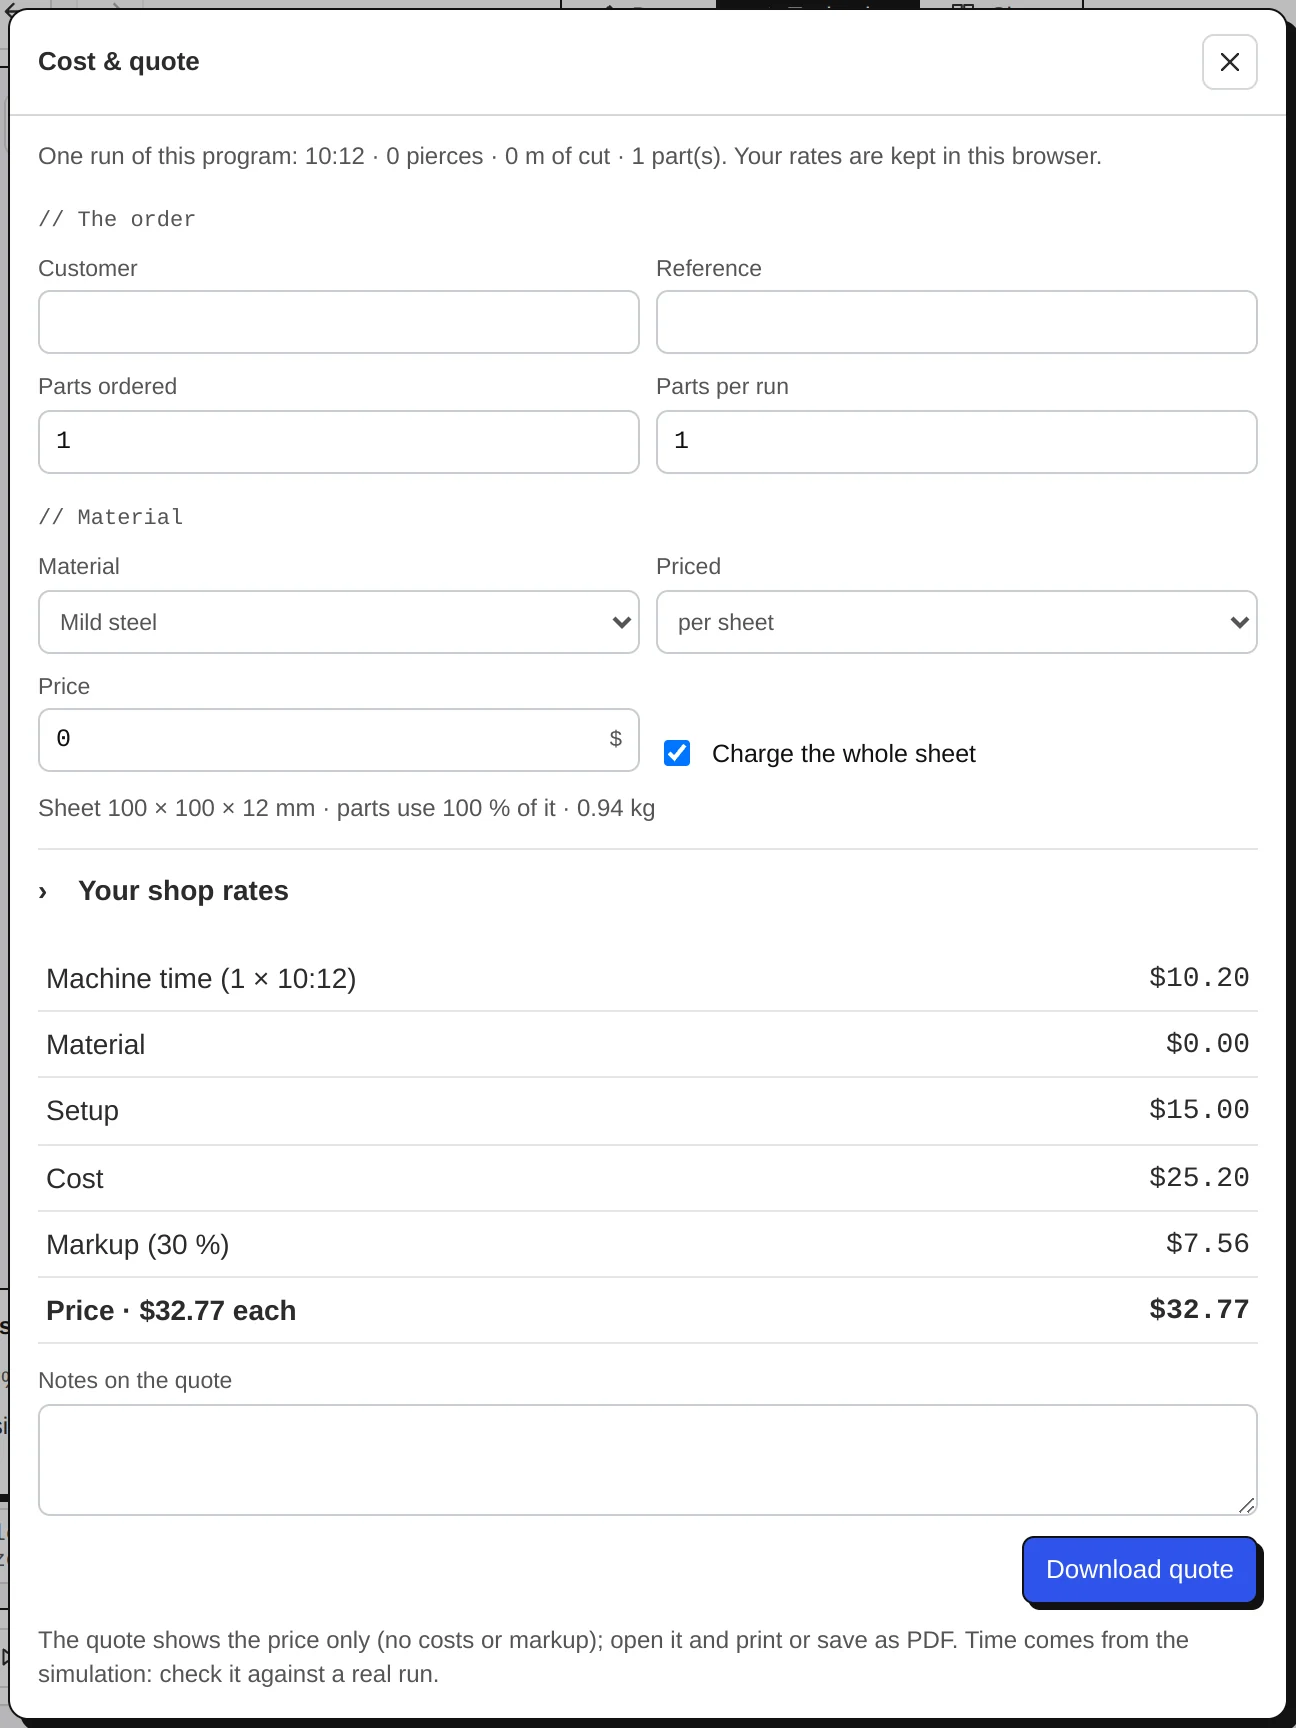Click the material Price input field
Viewport: 1296px width, 1728px height.
point(339,740)
